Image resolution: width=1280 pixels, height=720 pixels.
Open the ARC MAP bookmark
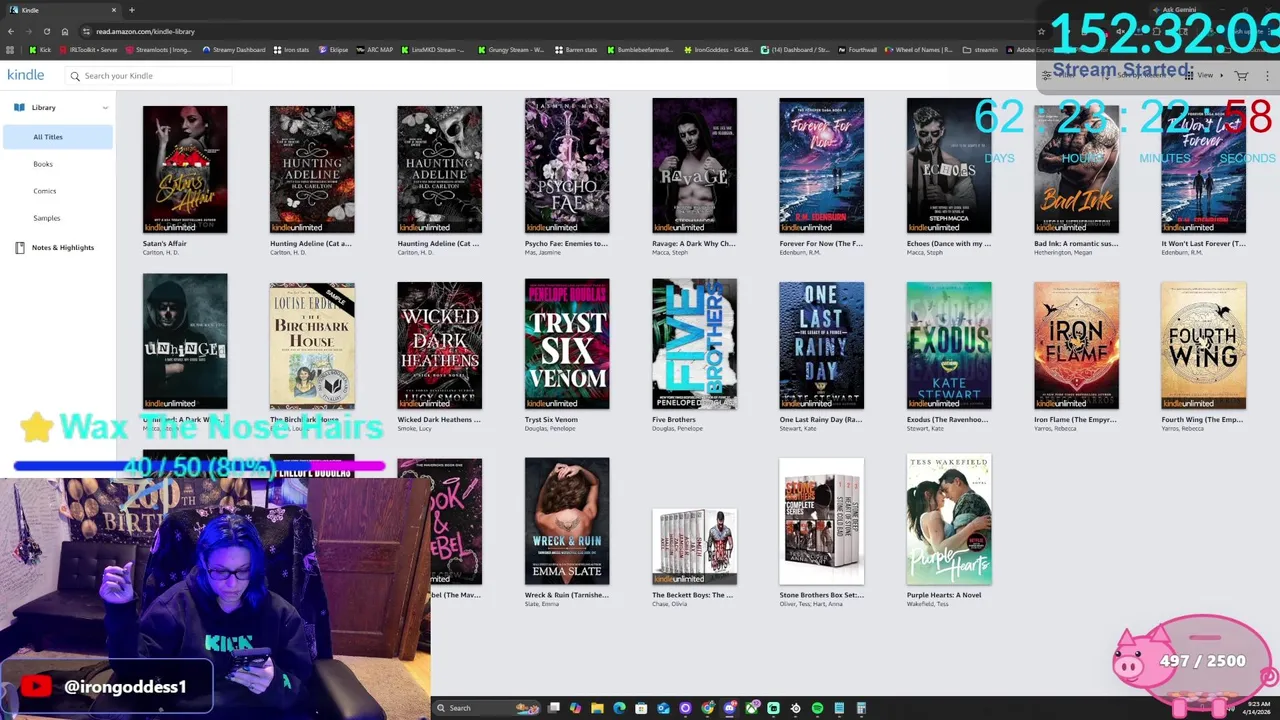coord(375,50)
